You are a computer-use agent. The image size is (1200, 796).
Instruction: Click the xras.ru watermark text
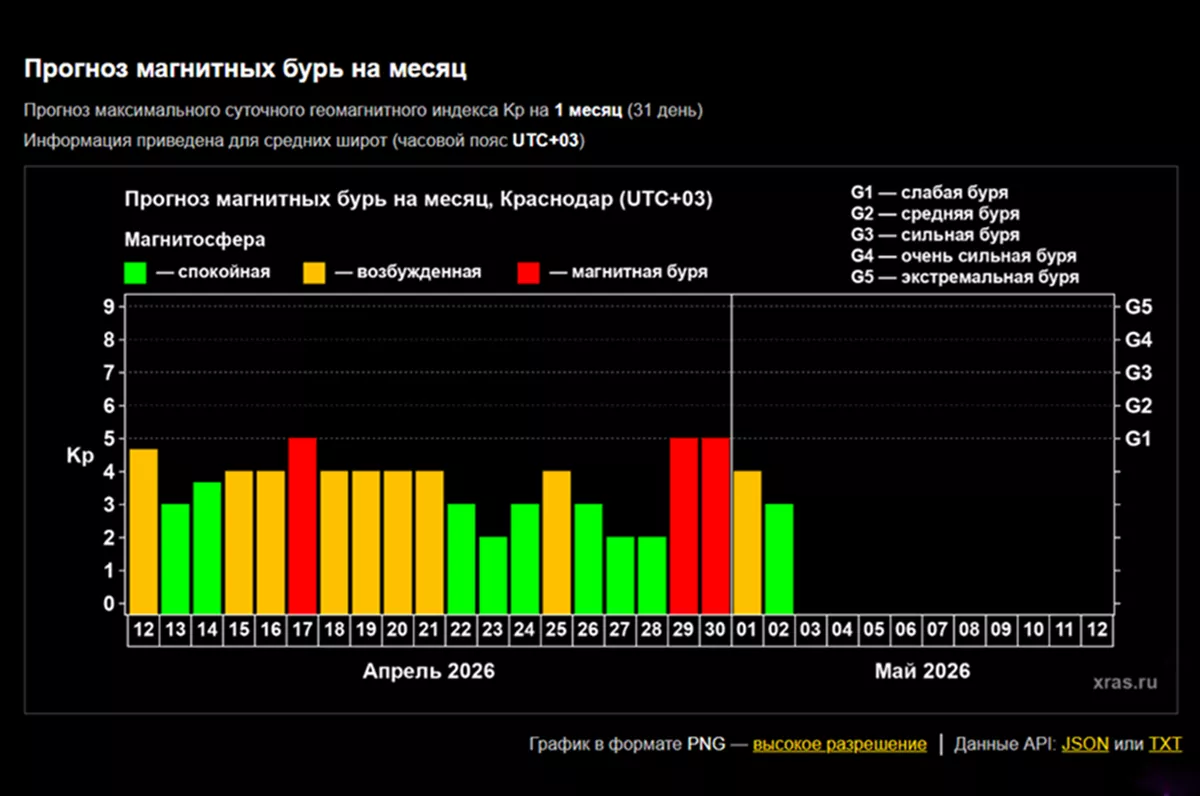(1125, 682)
